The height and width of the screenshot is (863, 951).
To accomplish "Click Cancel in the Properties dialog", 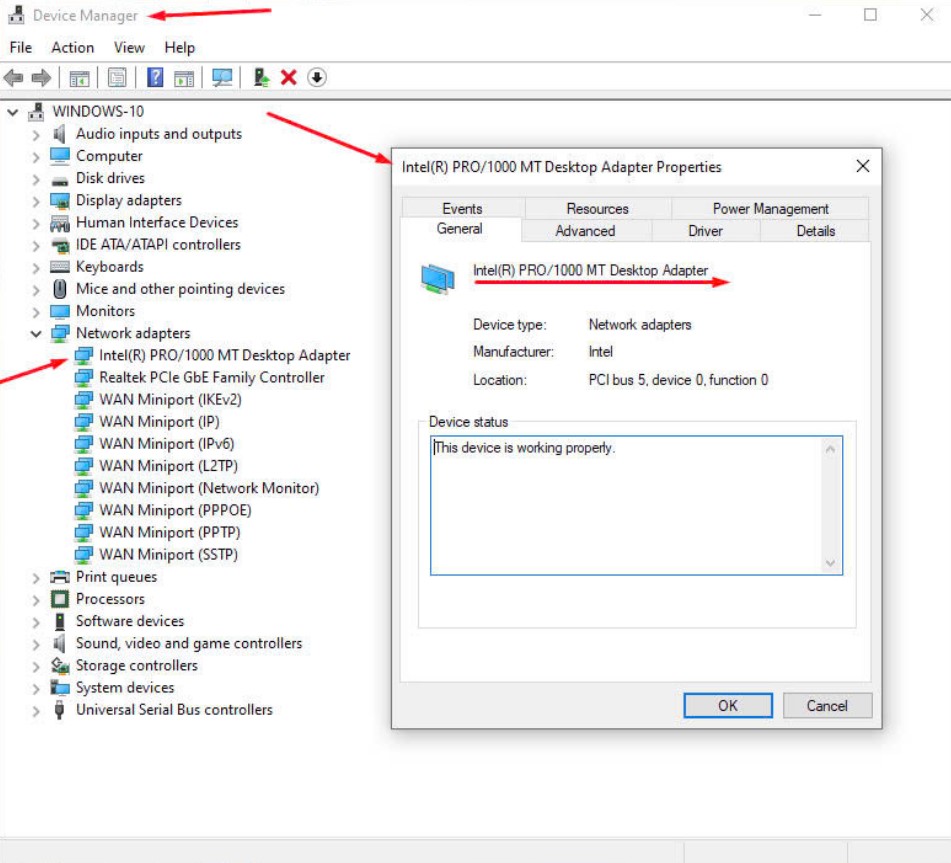I will tap(827, 705).
